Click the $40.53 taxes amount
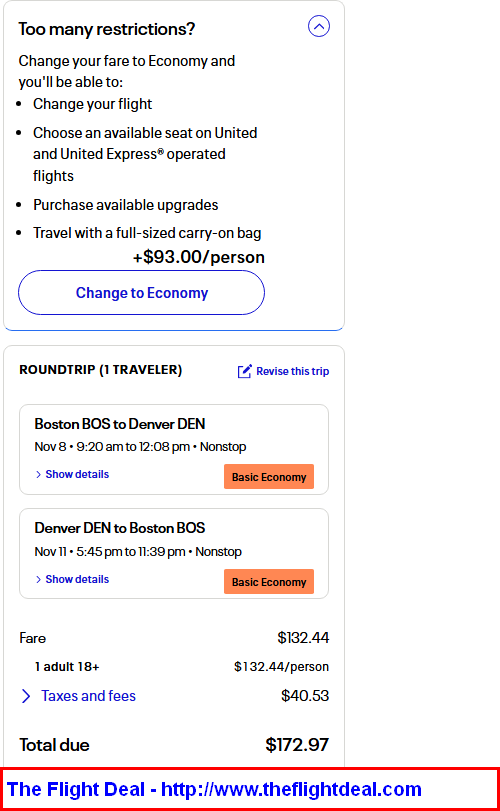 pos(305,696)
